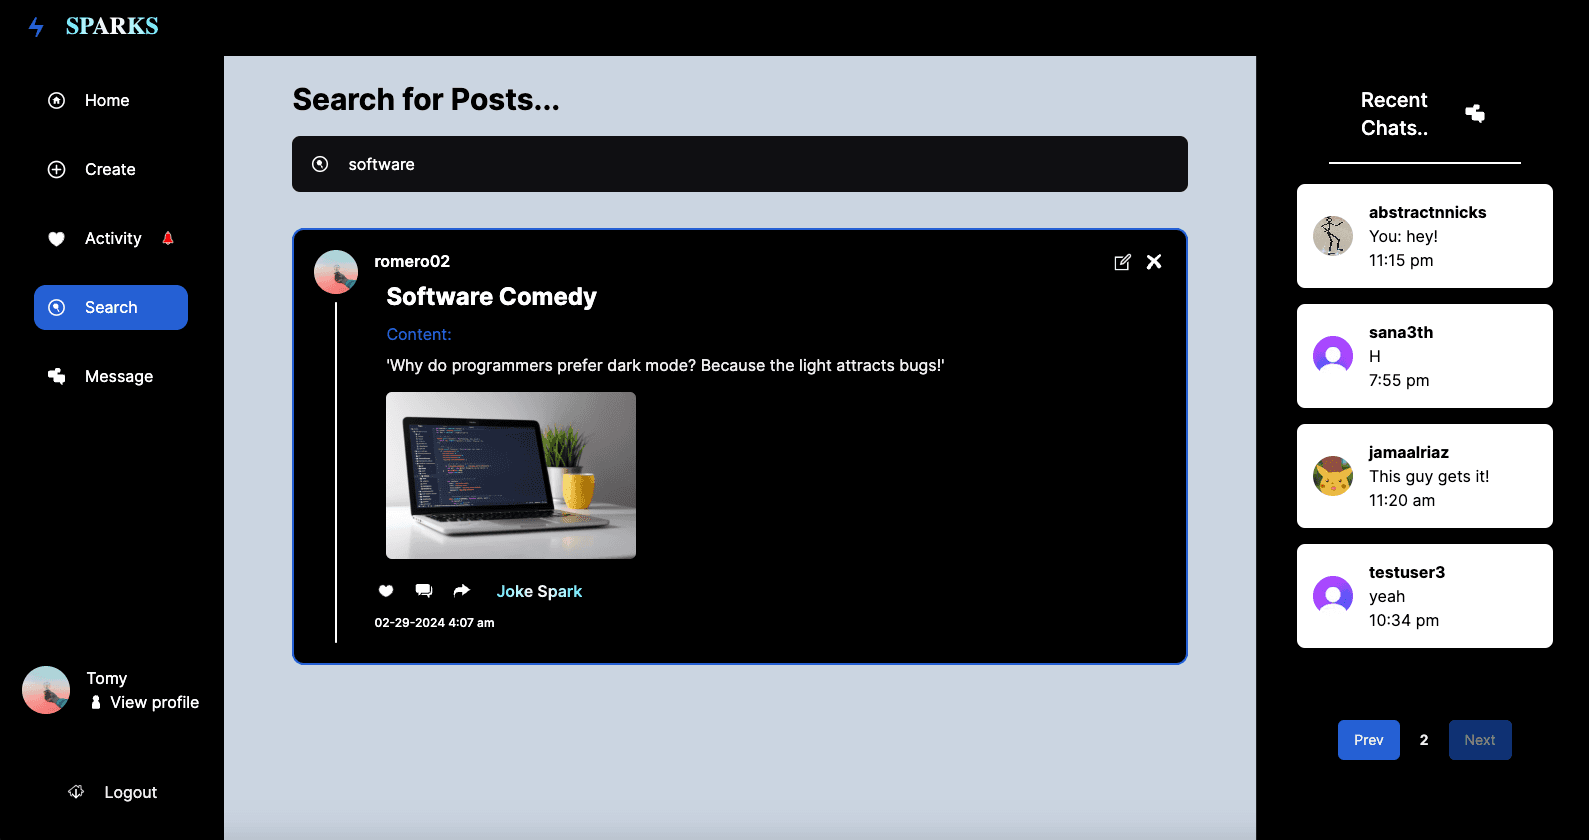Screen dimensions: 1589x840
Task: Click the Sparks lightning bolt logo
Action: [36, 27]
